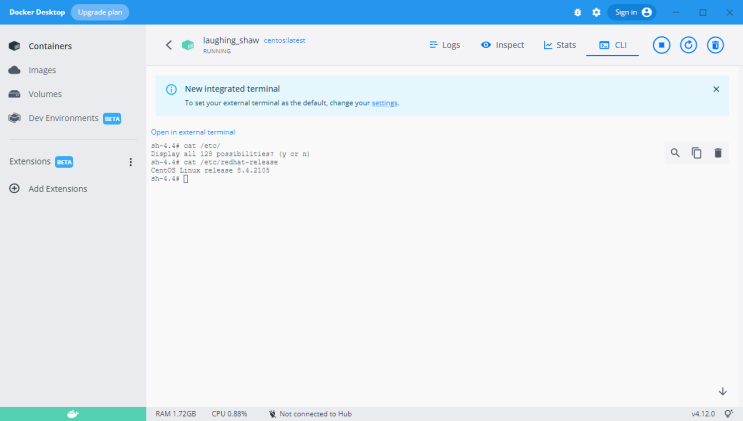Select the CLI tab
Screen dimensions: 743x421
pos(612,45)
